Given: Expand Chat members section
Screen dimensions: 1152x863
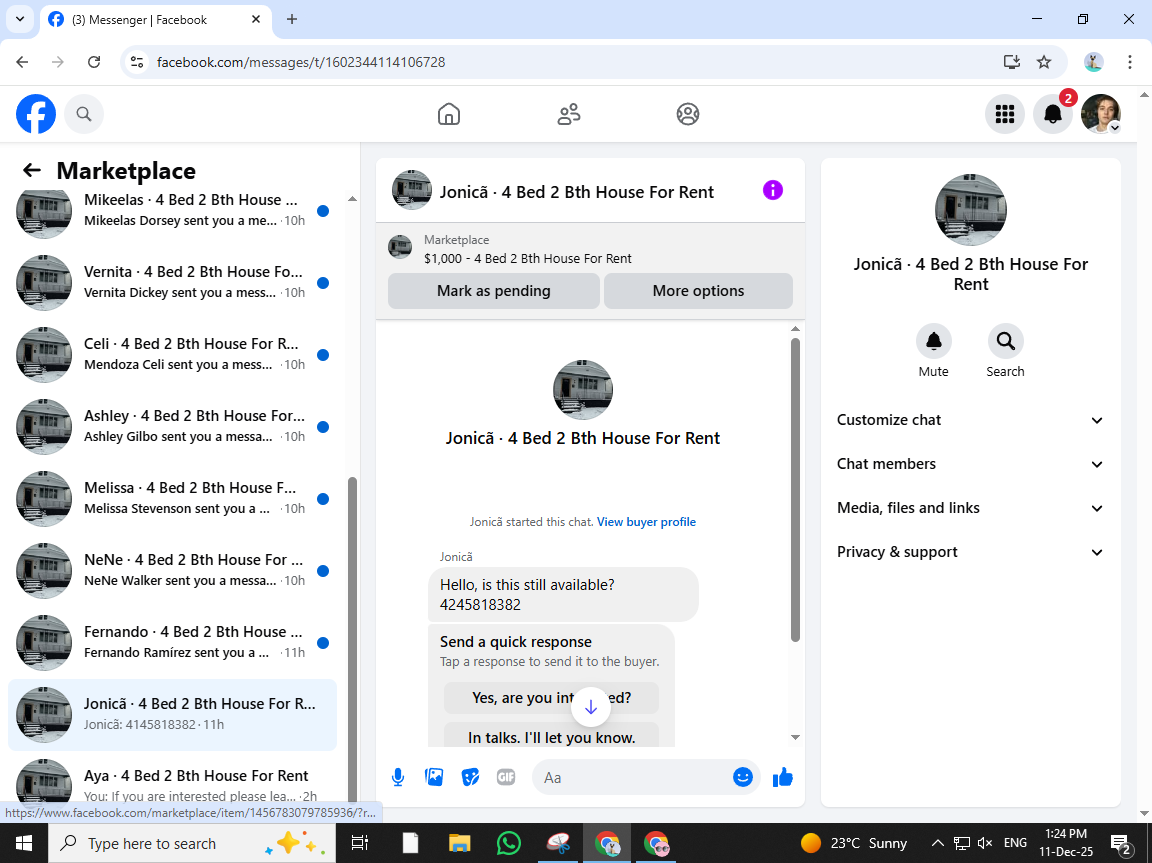Looking at the screenshot, I should pos(970,464).
